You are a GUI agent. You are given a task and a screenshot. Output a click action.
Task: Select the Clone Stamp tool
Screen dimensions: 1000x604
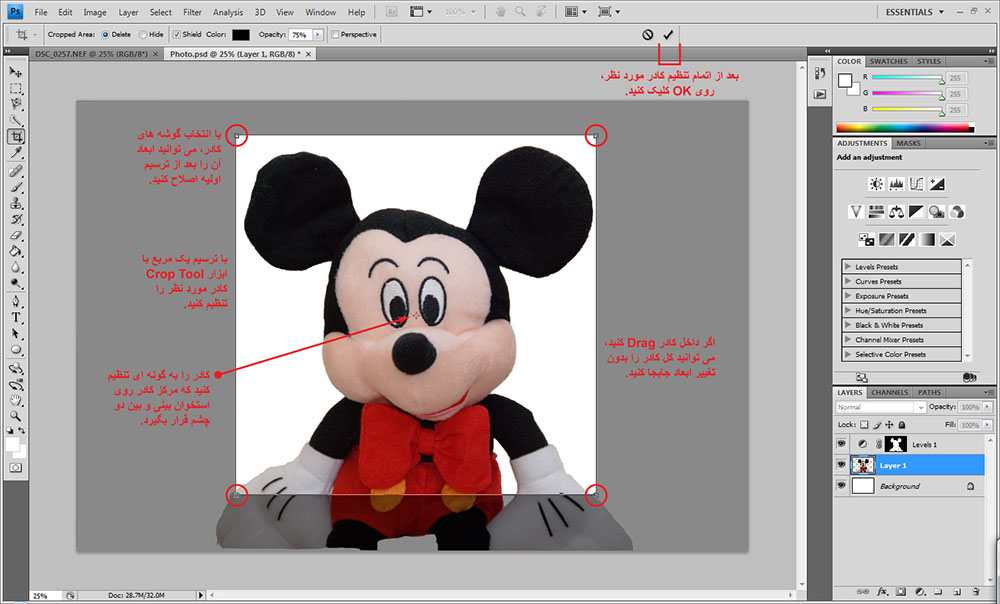coord(16,203)
